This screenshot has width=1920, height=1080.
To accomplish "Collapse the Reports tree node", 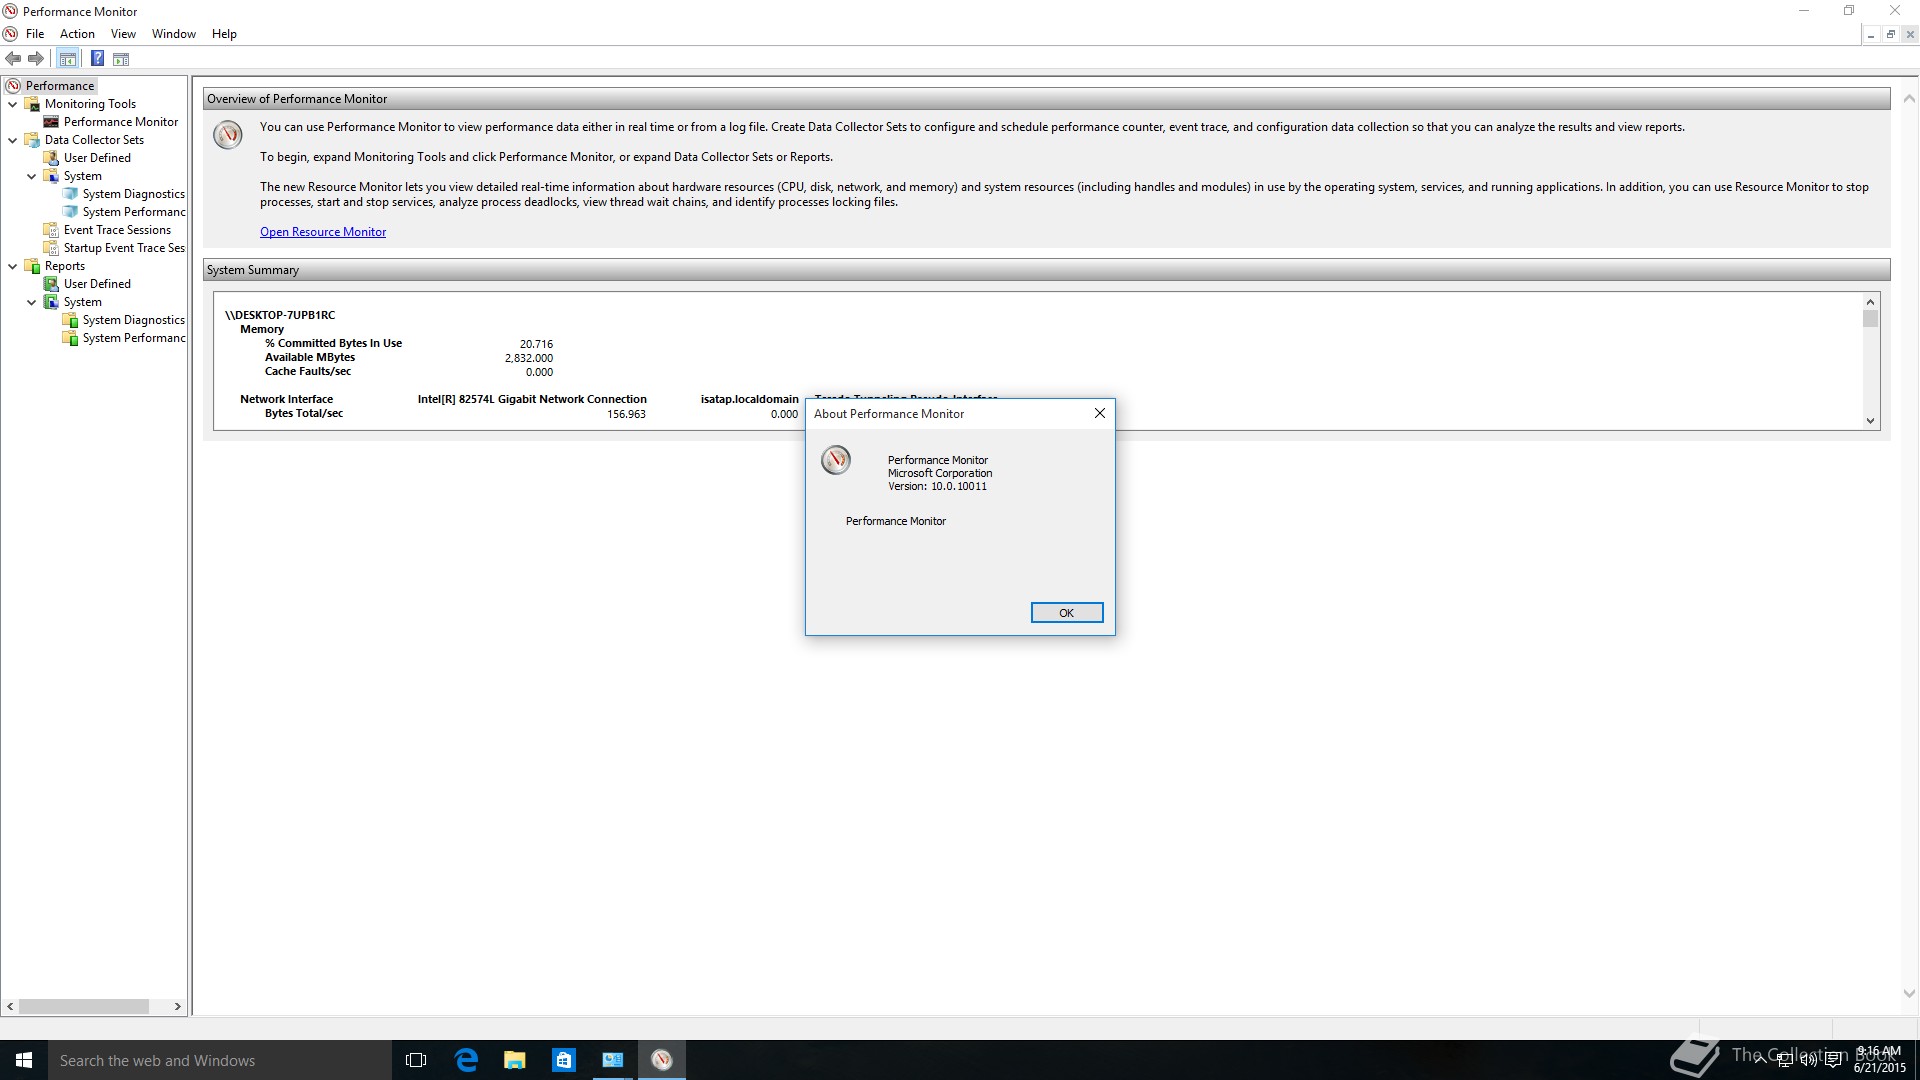I will pos(12,266).
